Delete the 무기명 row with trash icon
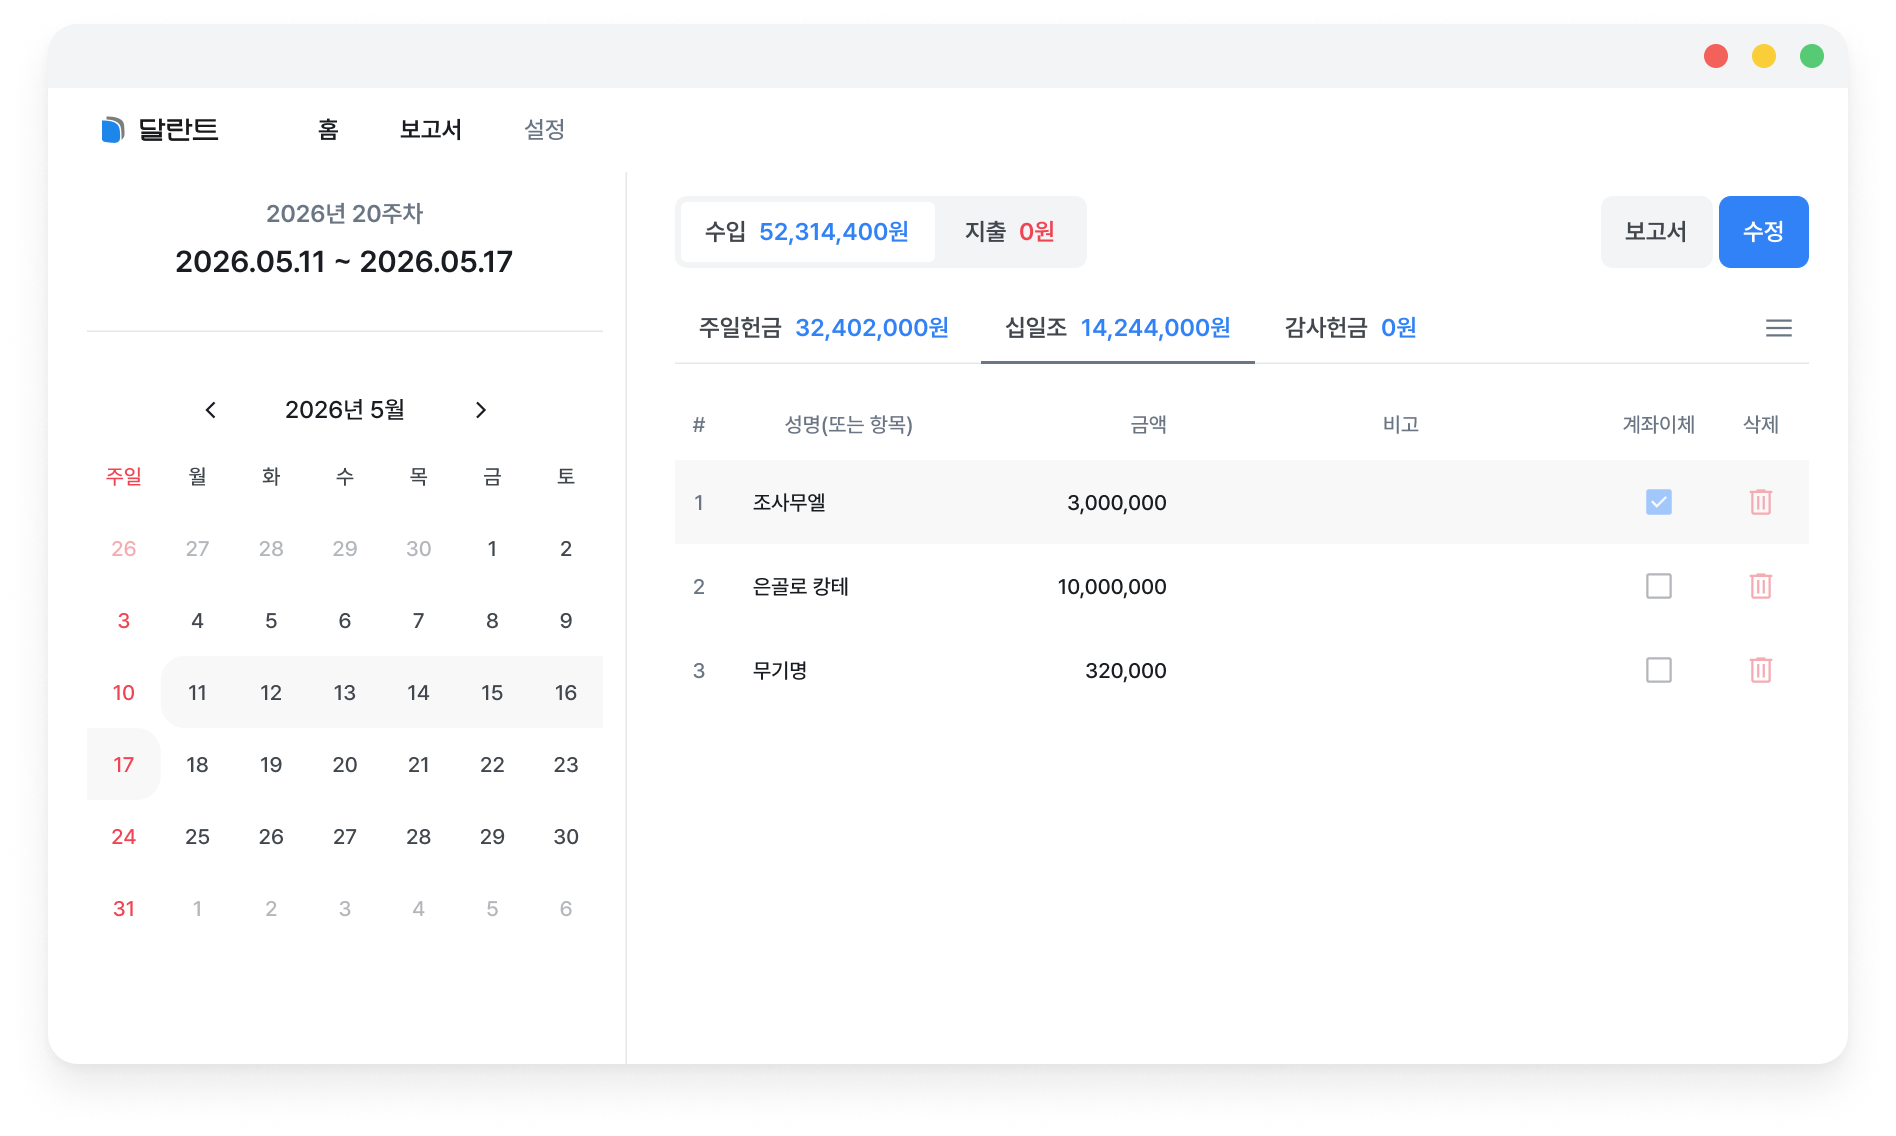Viewport: 1896px width, 1136px height. (1760, 670)
